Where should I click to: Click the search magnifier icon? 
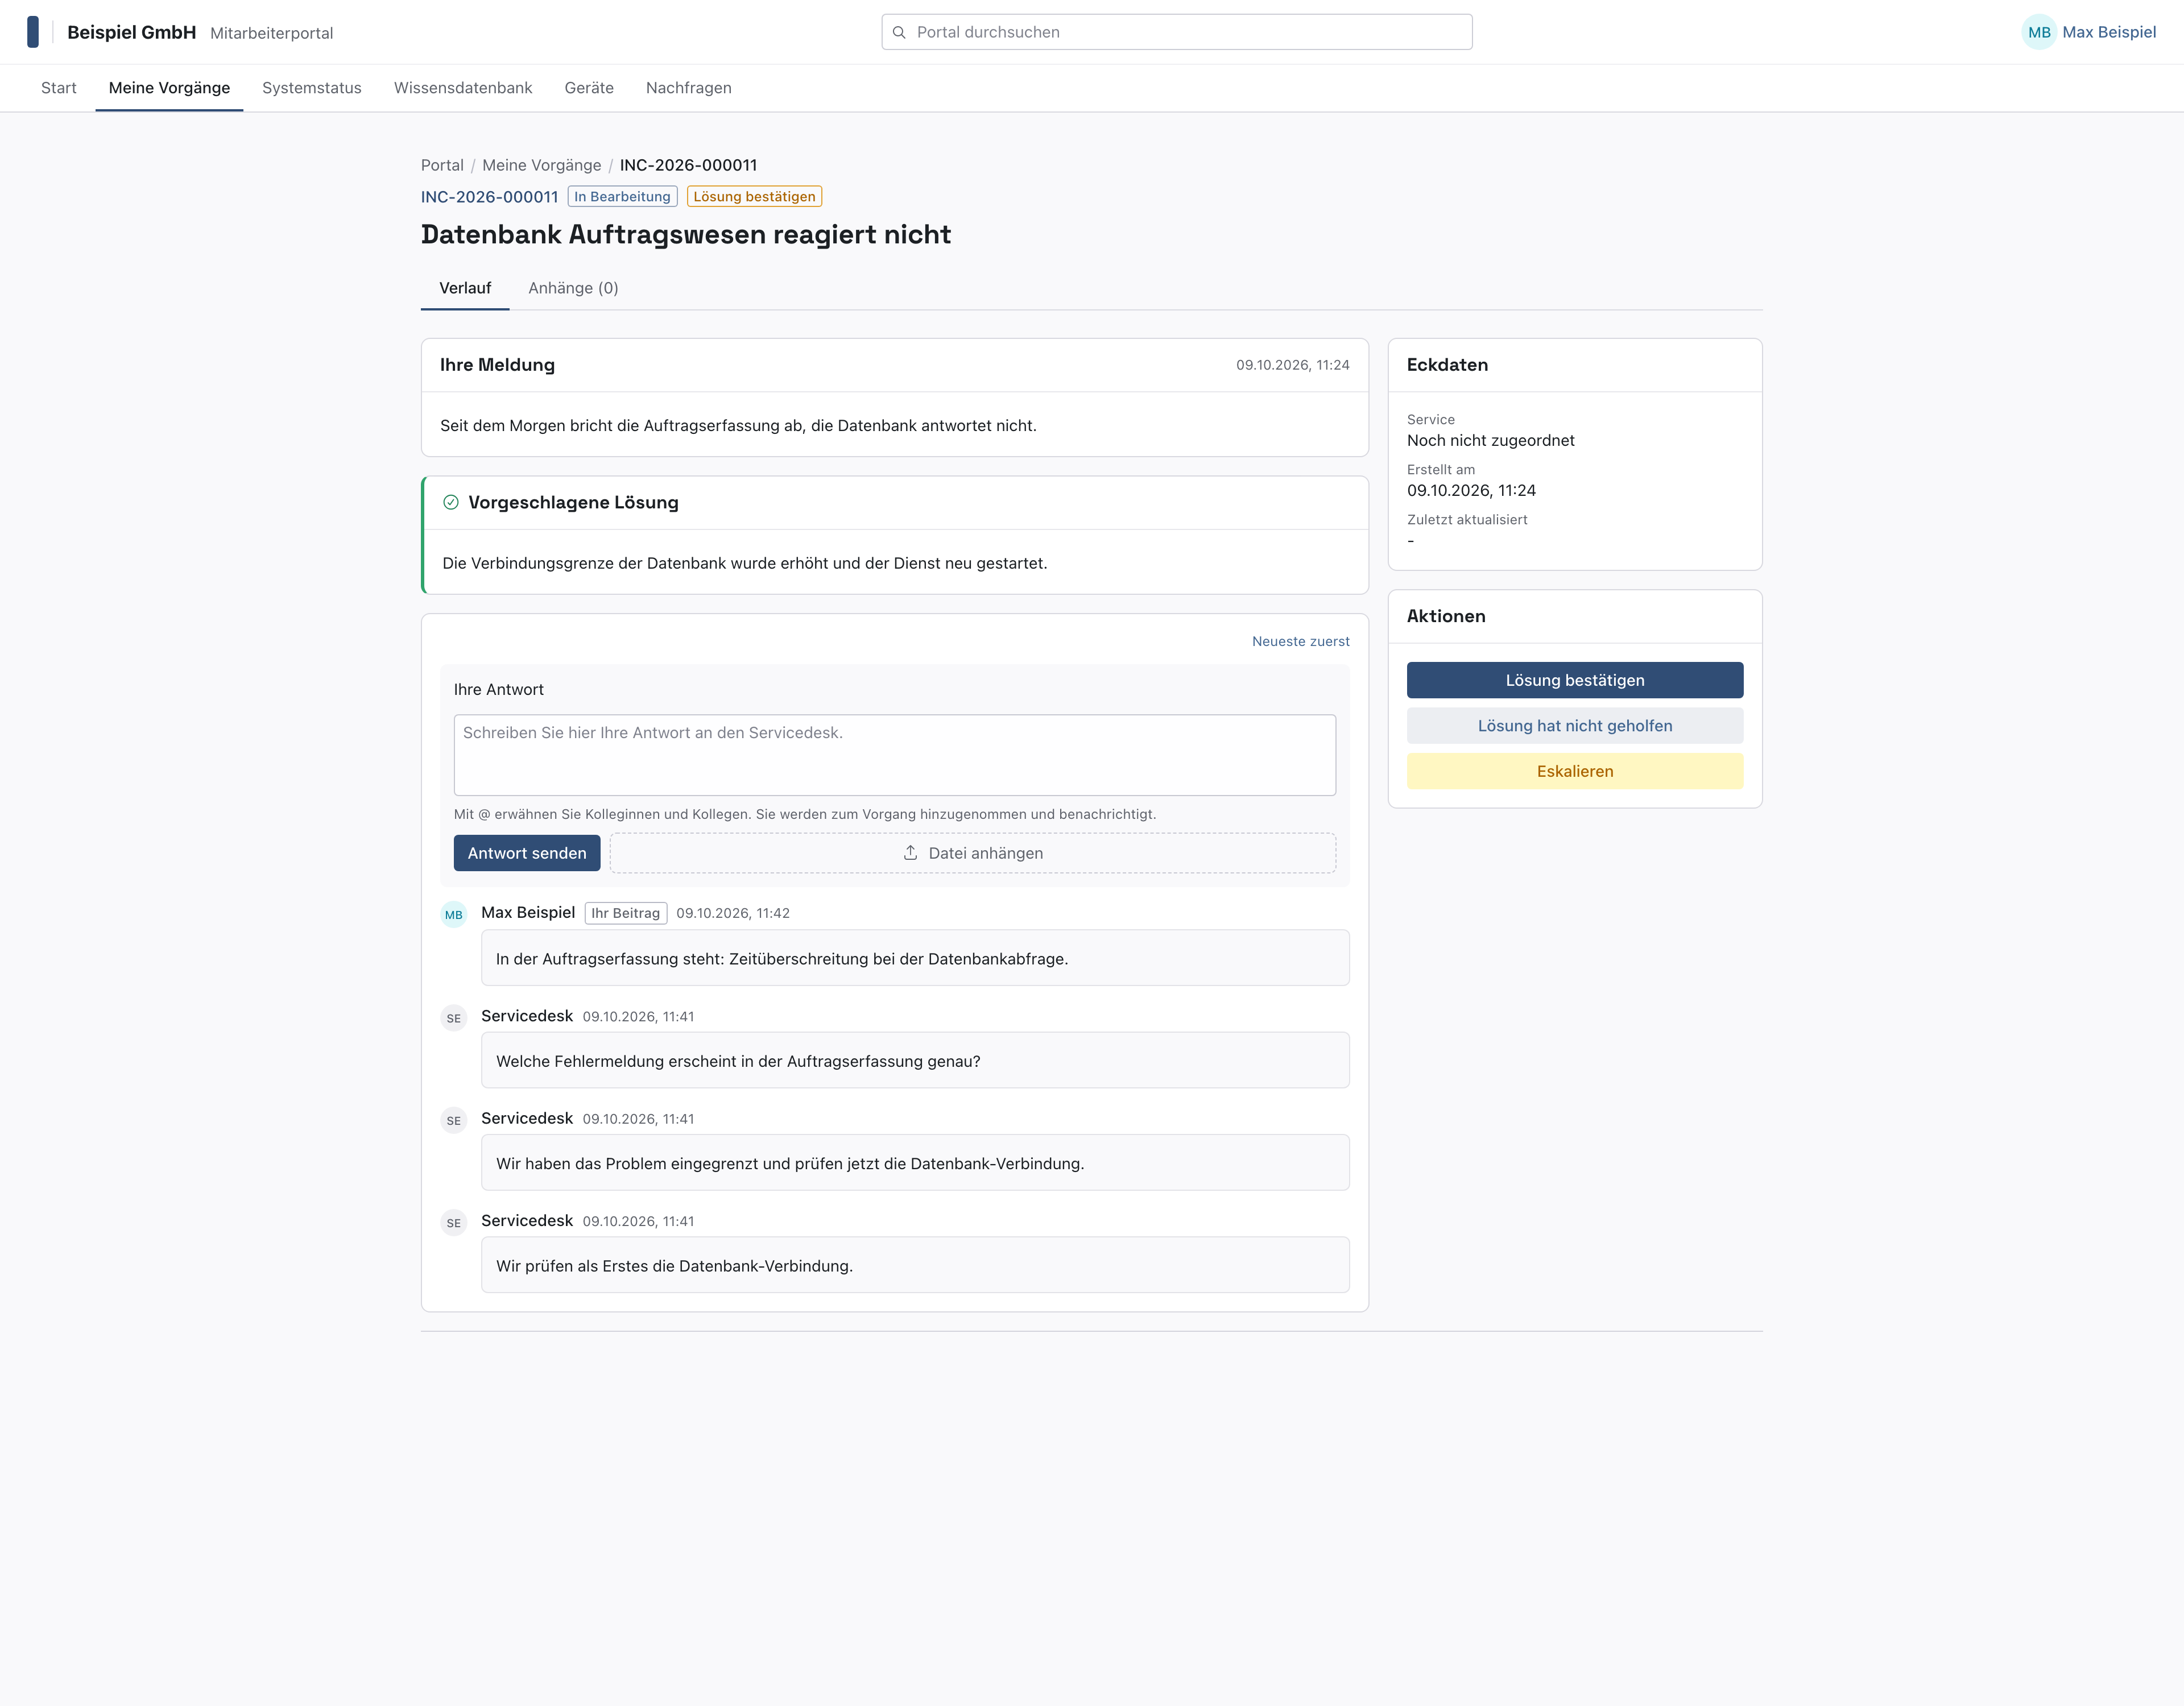899,32
